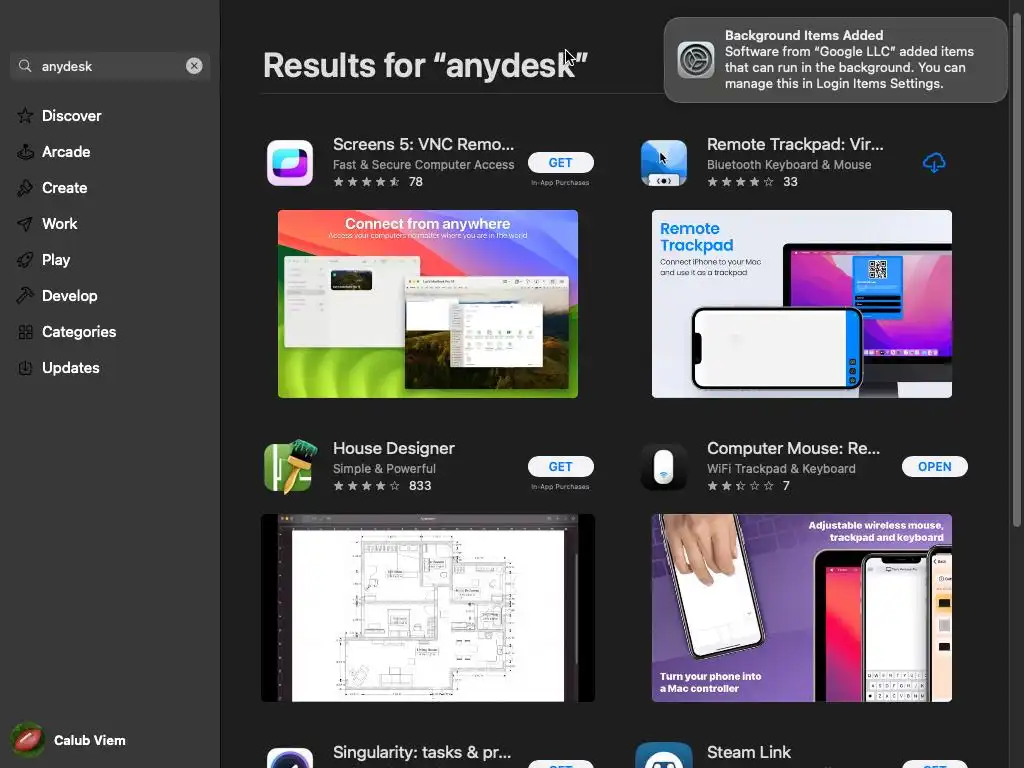Click the Updates download icon
Viewport: 1024px width, 768px height.
pyautogui.click(x=25, y=368)
